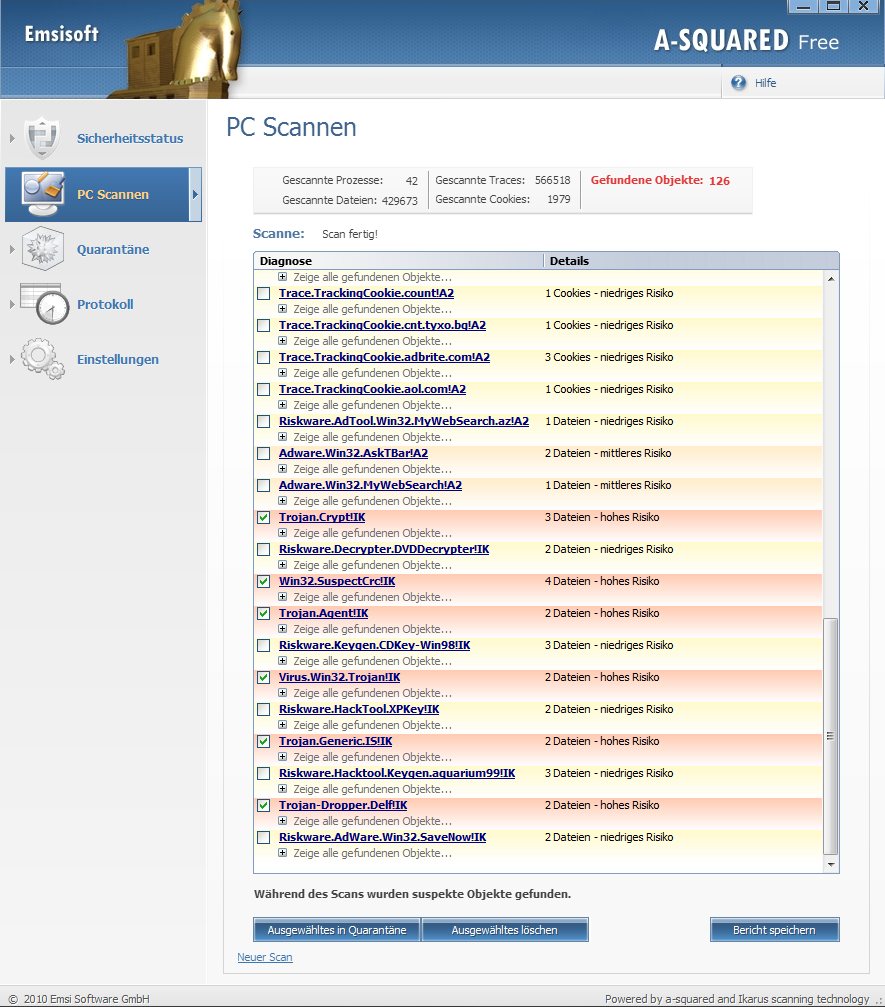This screenshot has width=885, height=1007.
Task: Enable the Adware.Win32.AskTBar!A2 checkbox
Action: click(x=263, y=454)
